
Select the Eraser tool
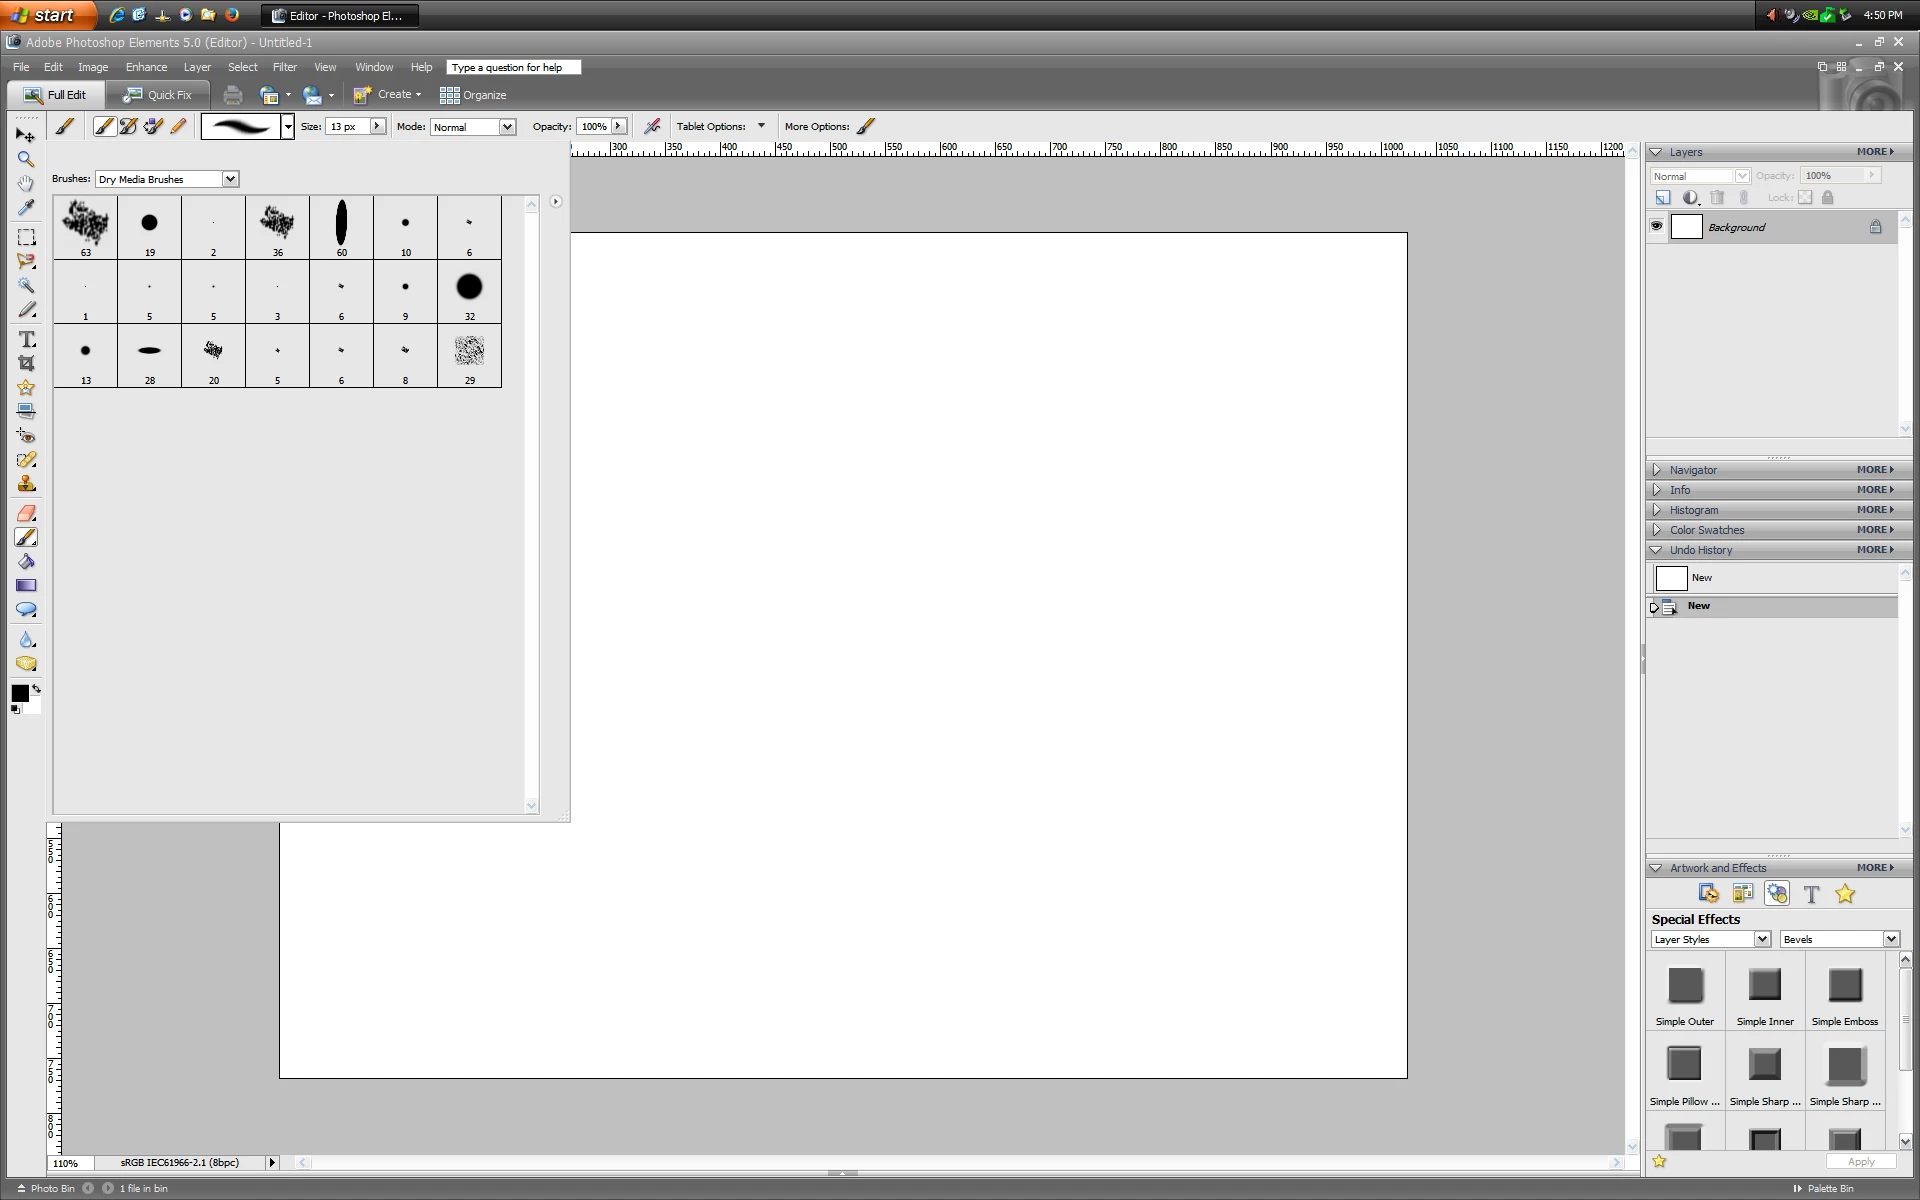(x=27, y=513)
